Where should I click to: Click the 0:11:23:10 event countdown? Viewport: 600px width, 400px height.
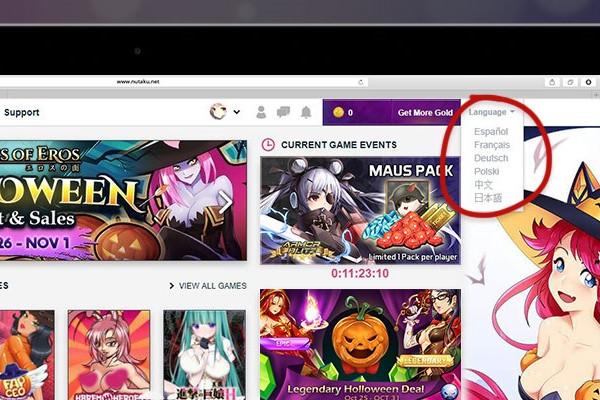(x=360, y=273)
